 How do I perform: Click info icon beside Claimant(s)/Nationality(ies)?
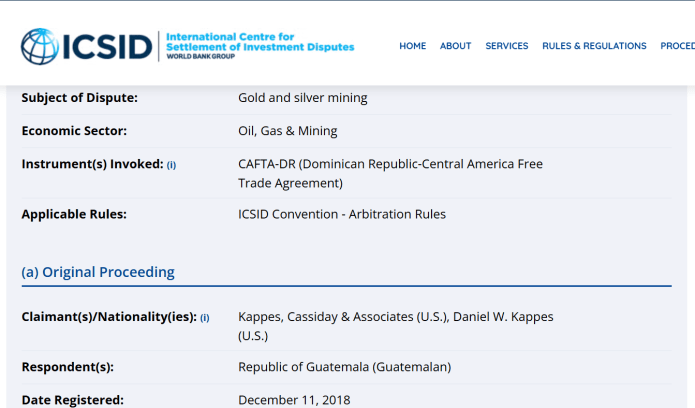pyautogui.click(x=205, y=318)
